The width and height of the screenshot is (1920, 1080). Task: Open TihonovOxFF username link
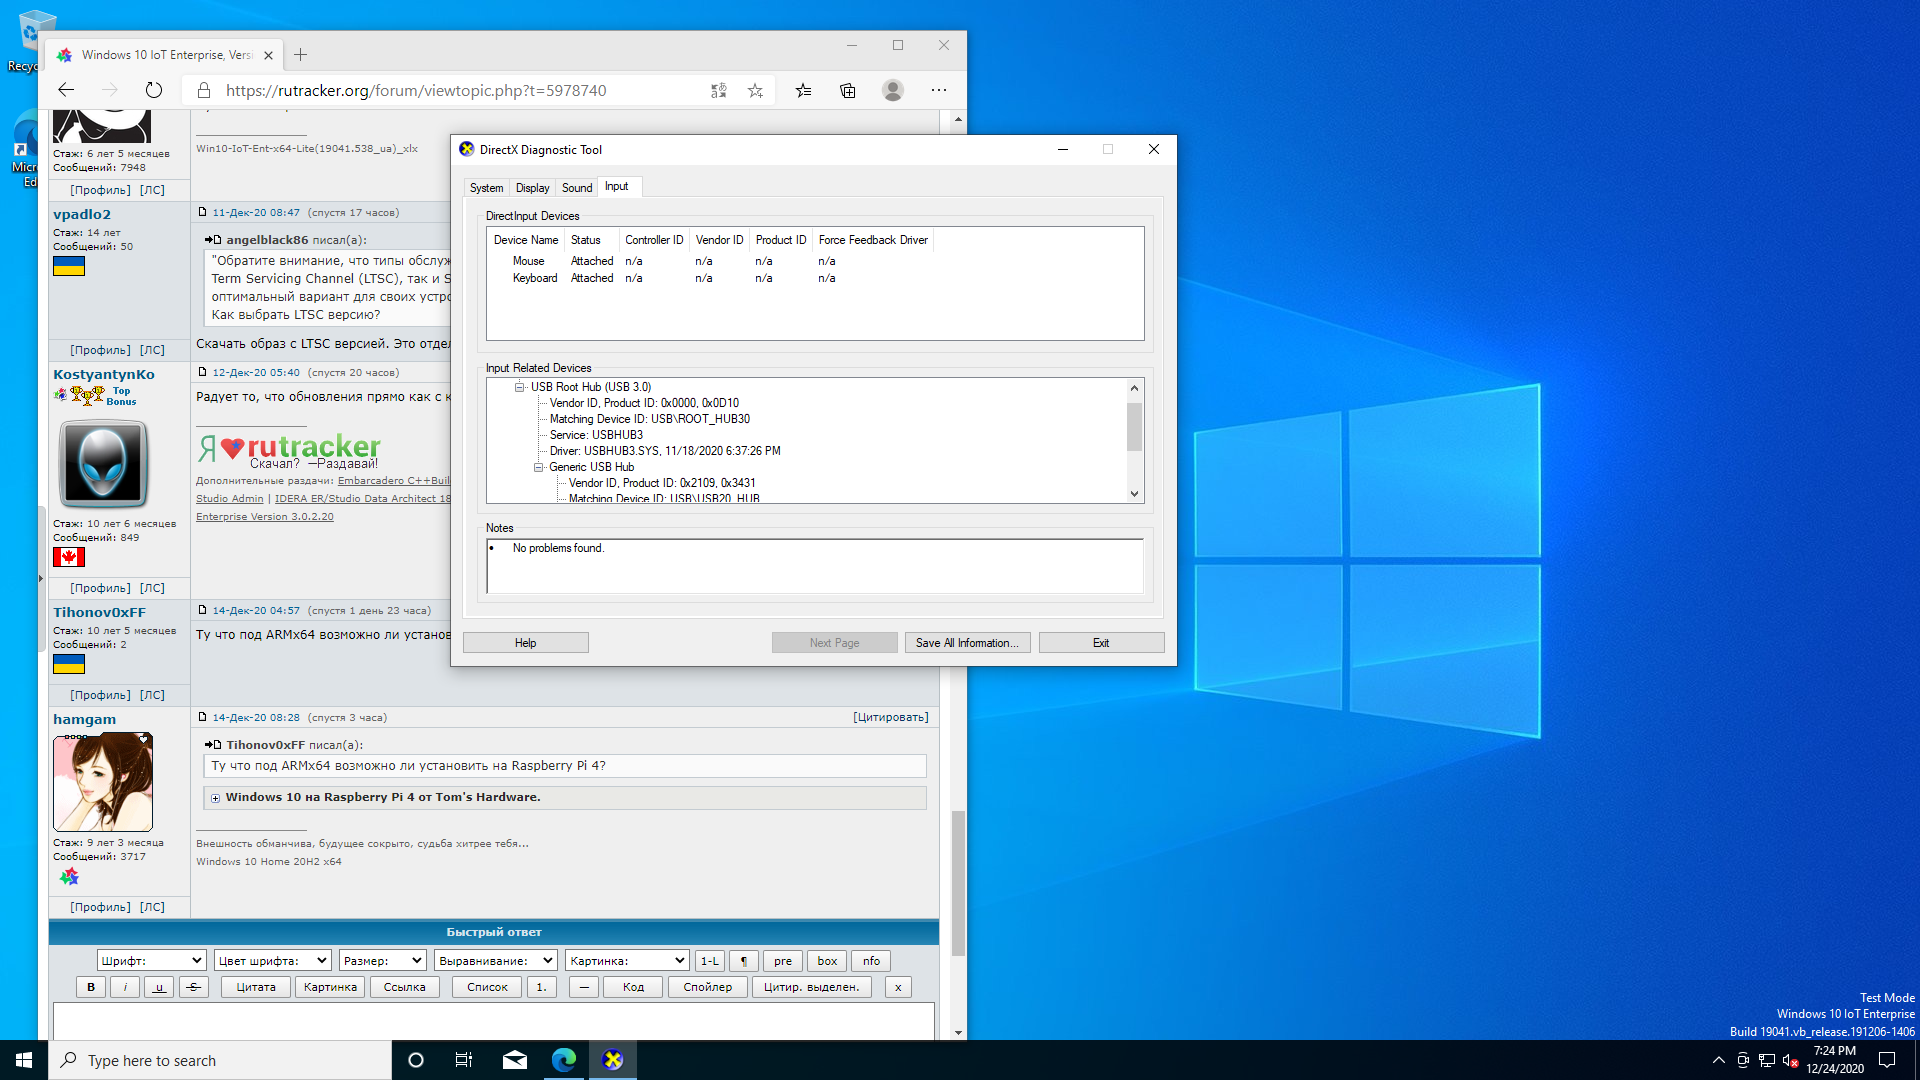tap(99, 612)
